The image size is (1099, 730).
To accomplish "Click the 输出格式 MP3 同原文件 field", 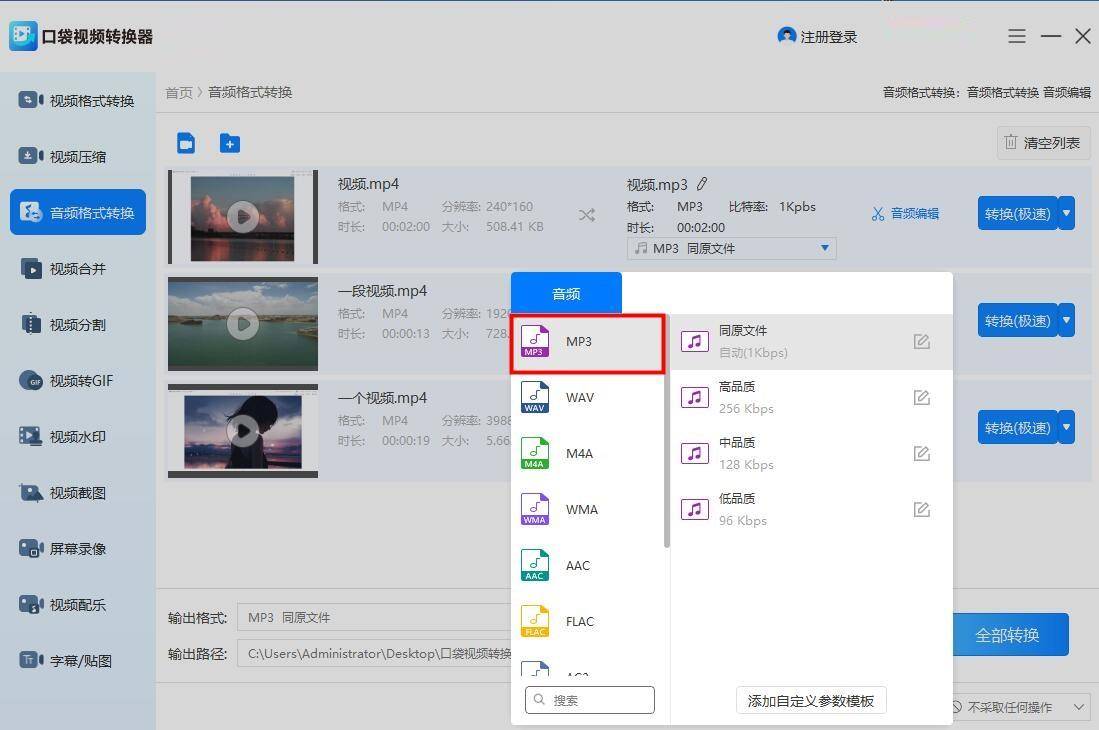I will [x=375, y=617].
